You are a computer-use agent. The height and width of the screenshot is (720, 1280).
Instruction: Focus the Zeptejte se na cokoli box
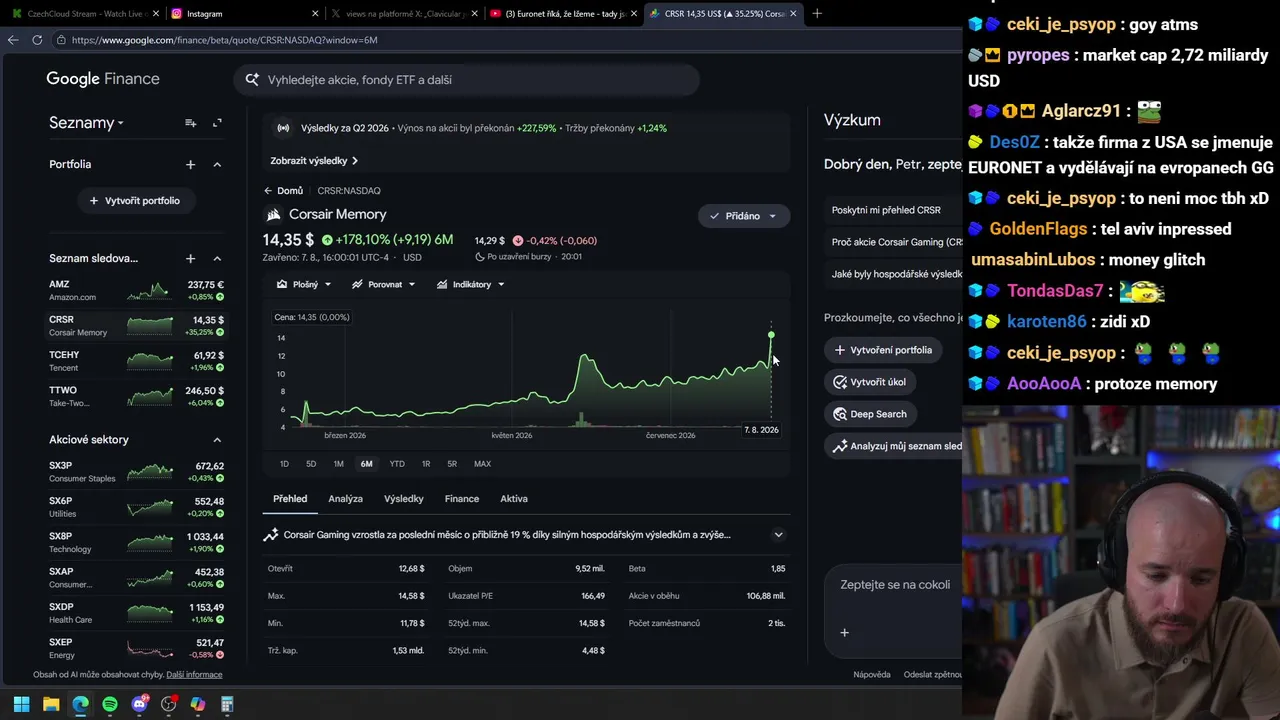point(894,585)
